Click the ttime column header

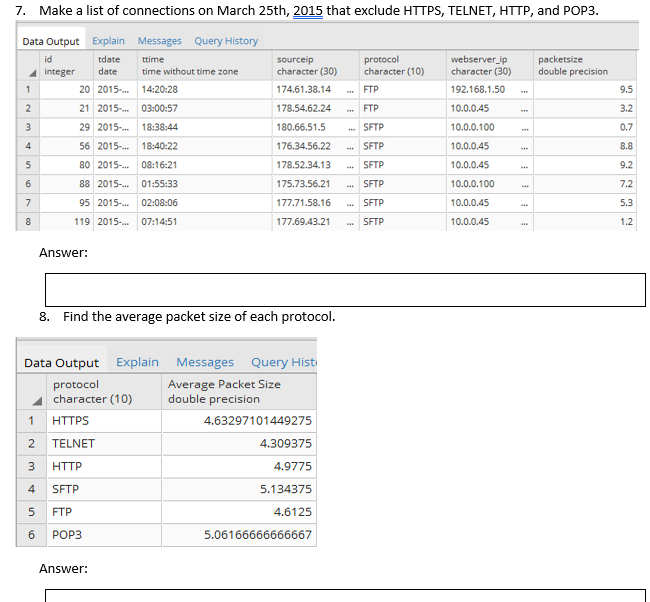tap(205, 66)
